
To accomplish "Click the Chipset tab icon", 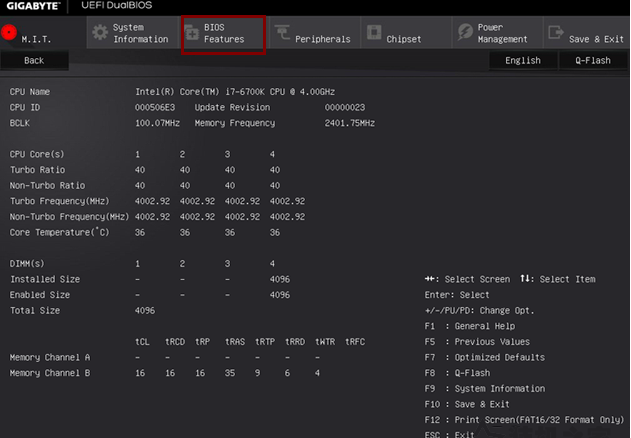I will pos(373,33).
